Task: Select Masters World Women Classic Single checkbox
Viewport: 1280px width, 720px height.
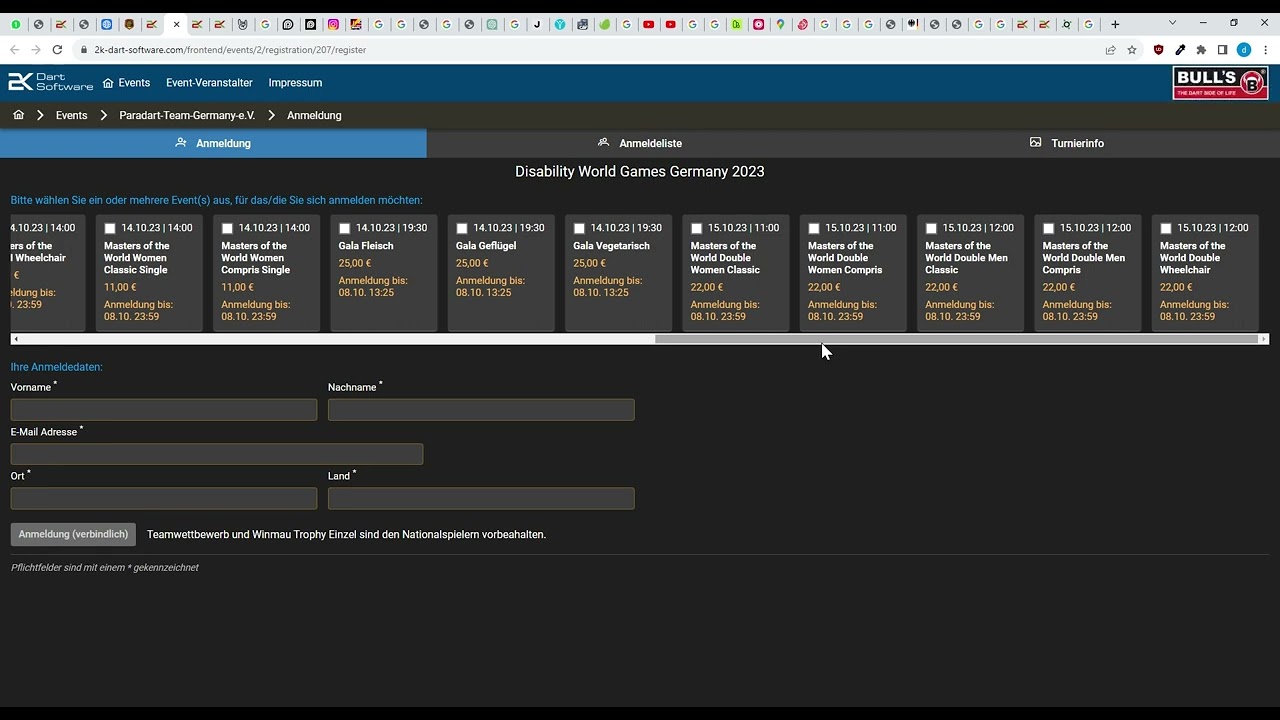Action: pyautogui.click(x=110, y=229)
